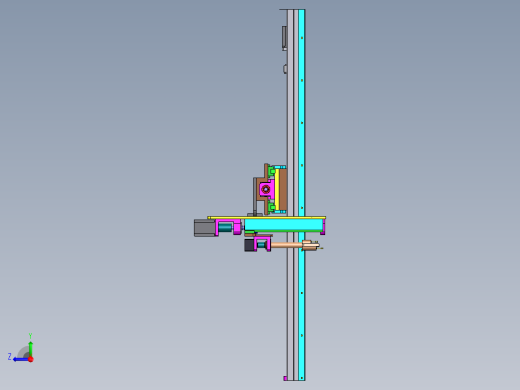Select the lower green slider block
This screenshot has width=520, height=390.
point(271,207)
